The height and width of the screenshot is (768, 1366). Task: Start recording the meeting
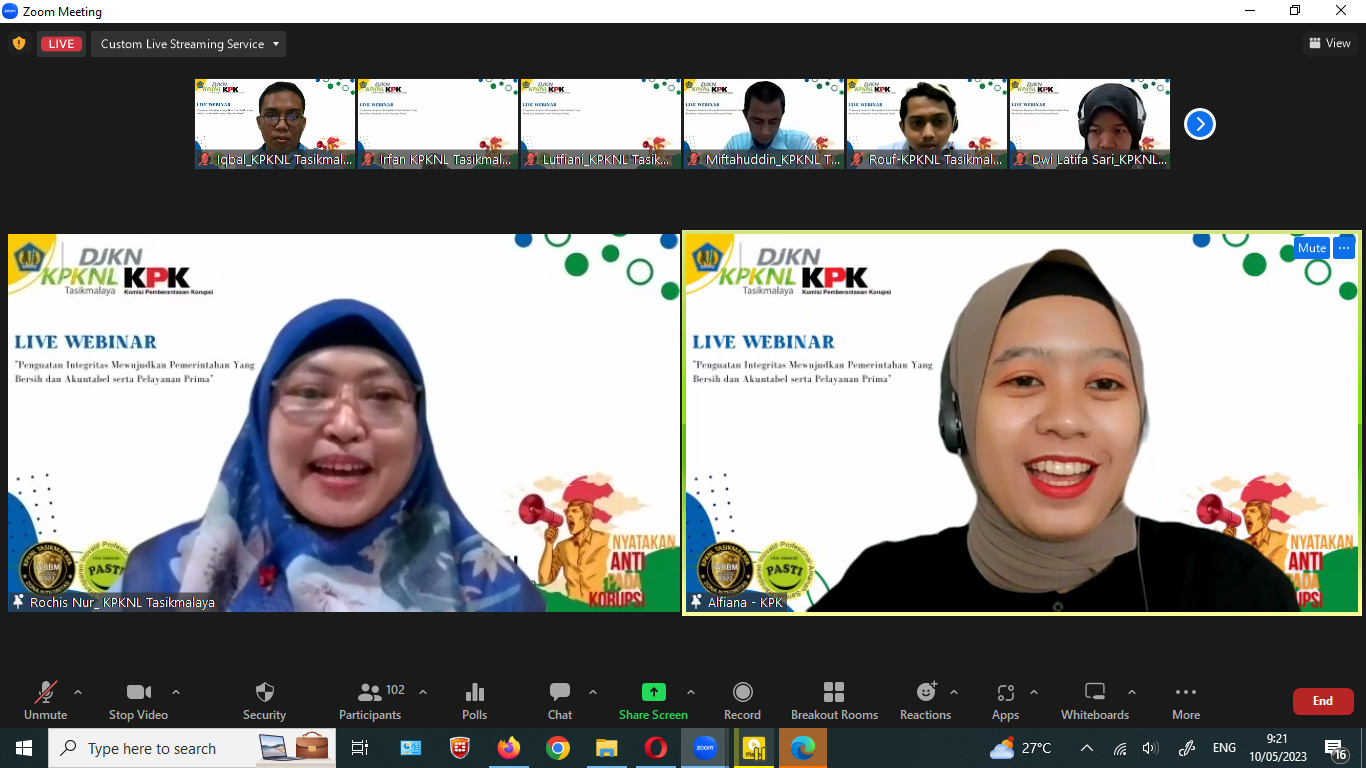[742, 700]
